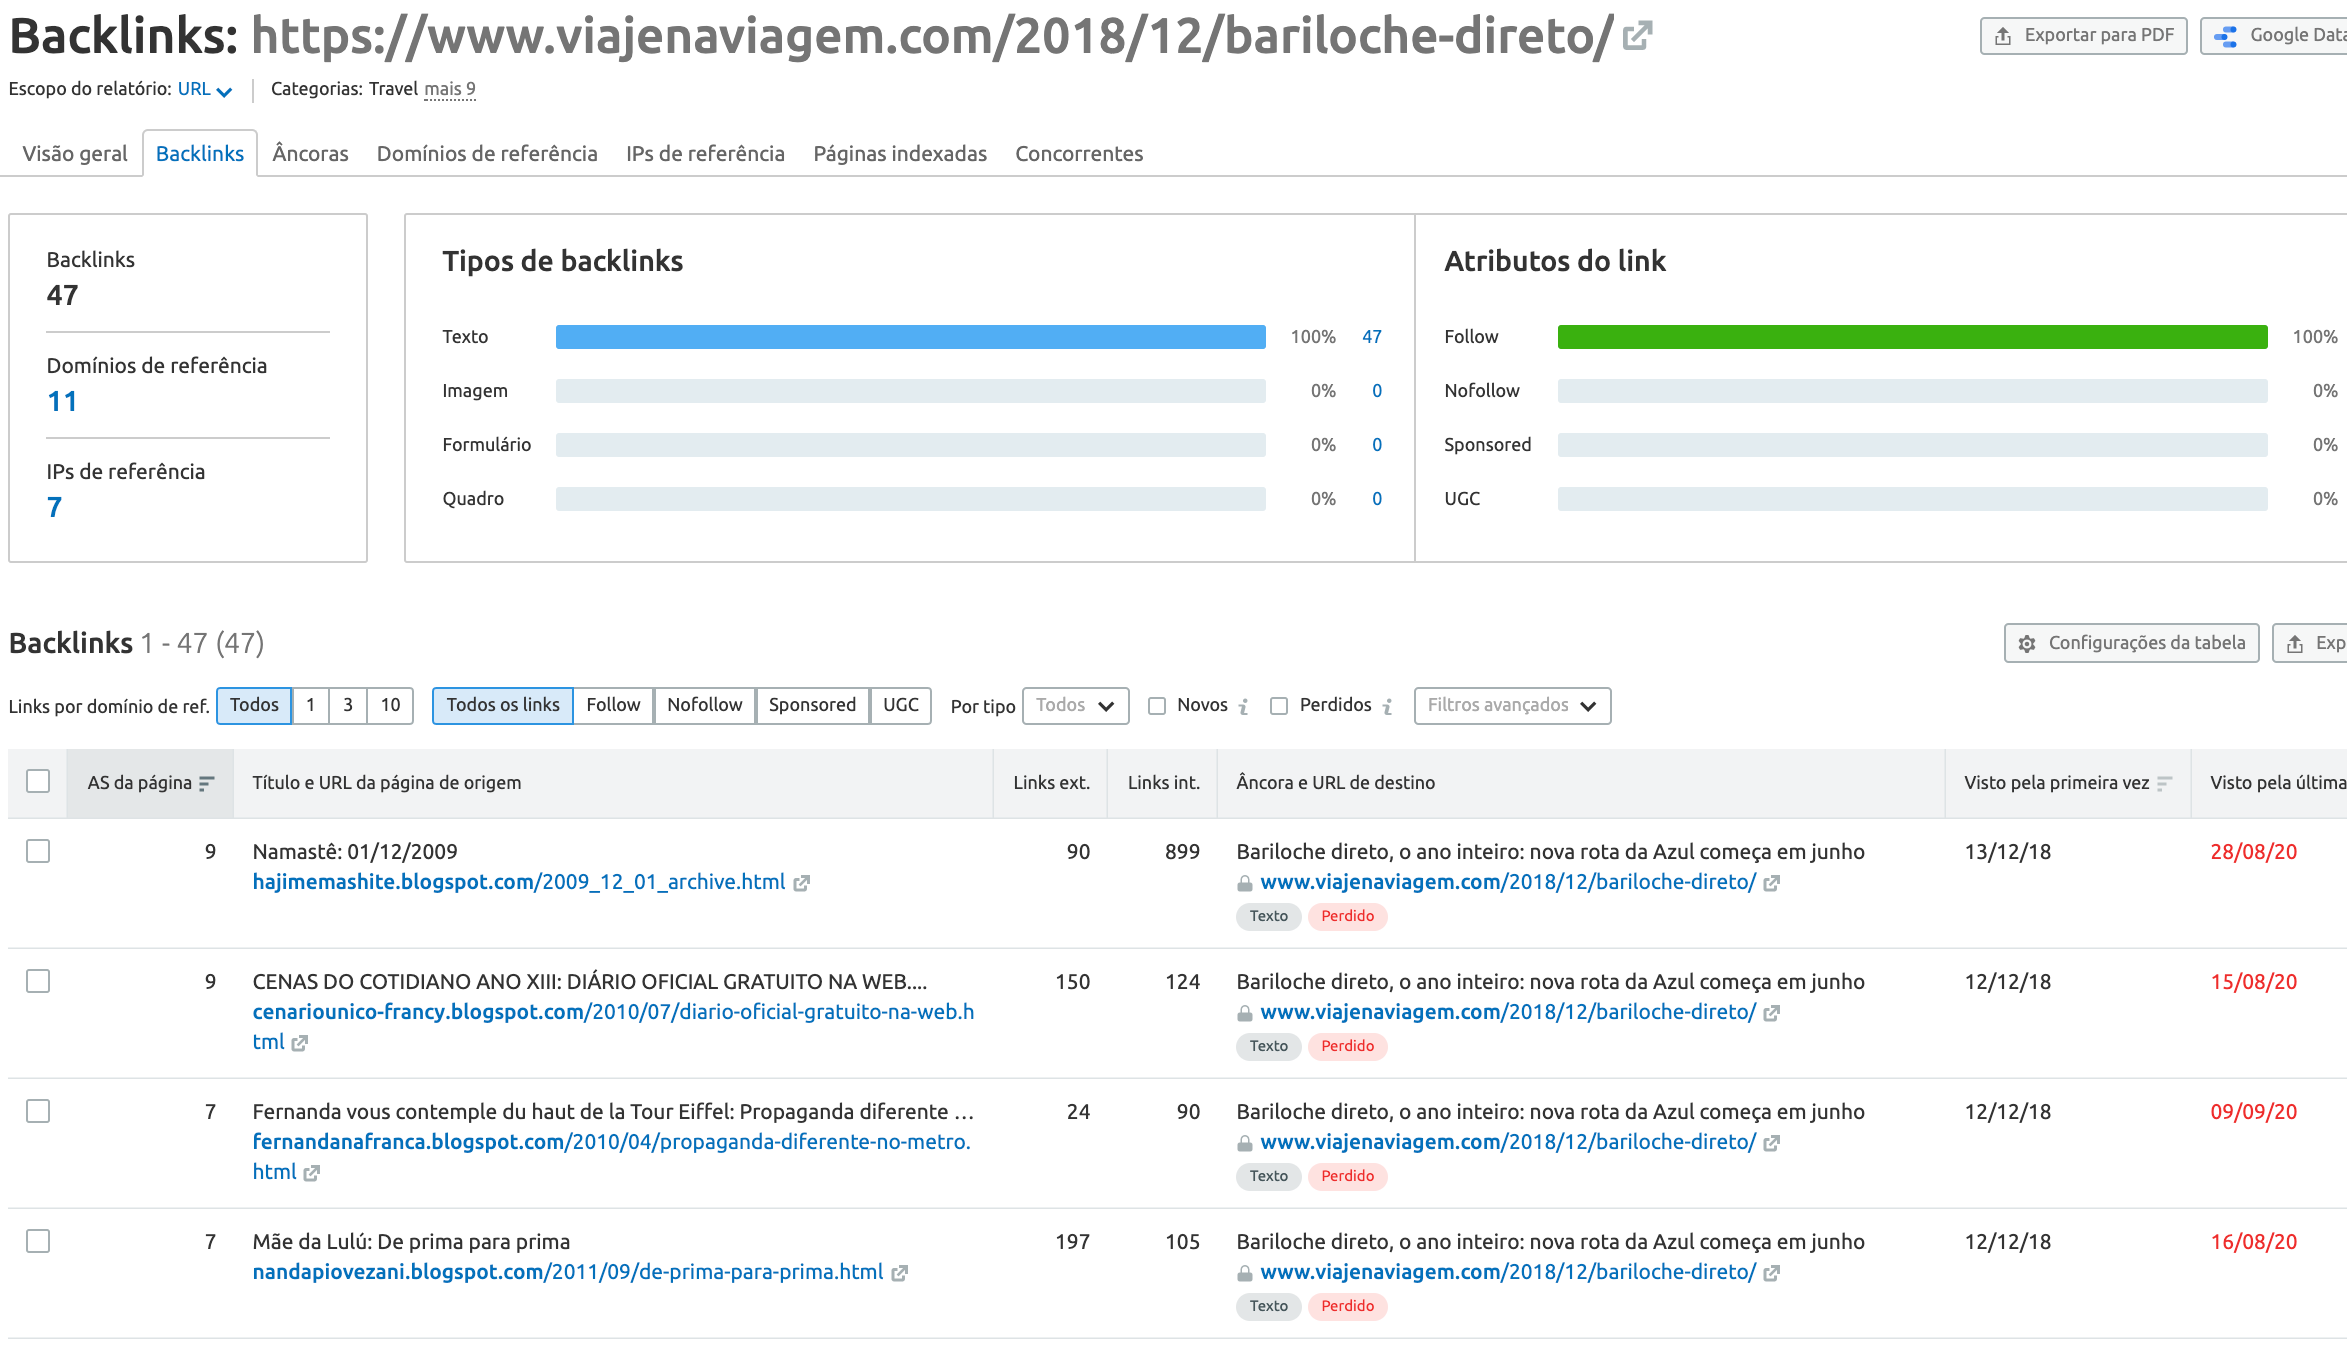Open Configurações da tabela settings
This screenshot has height=1345, width=2347.
click(x=2131, y=643)
